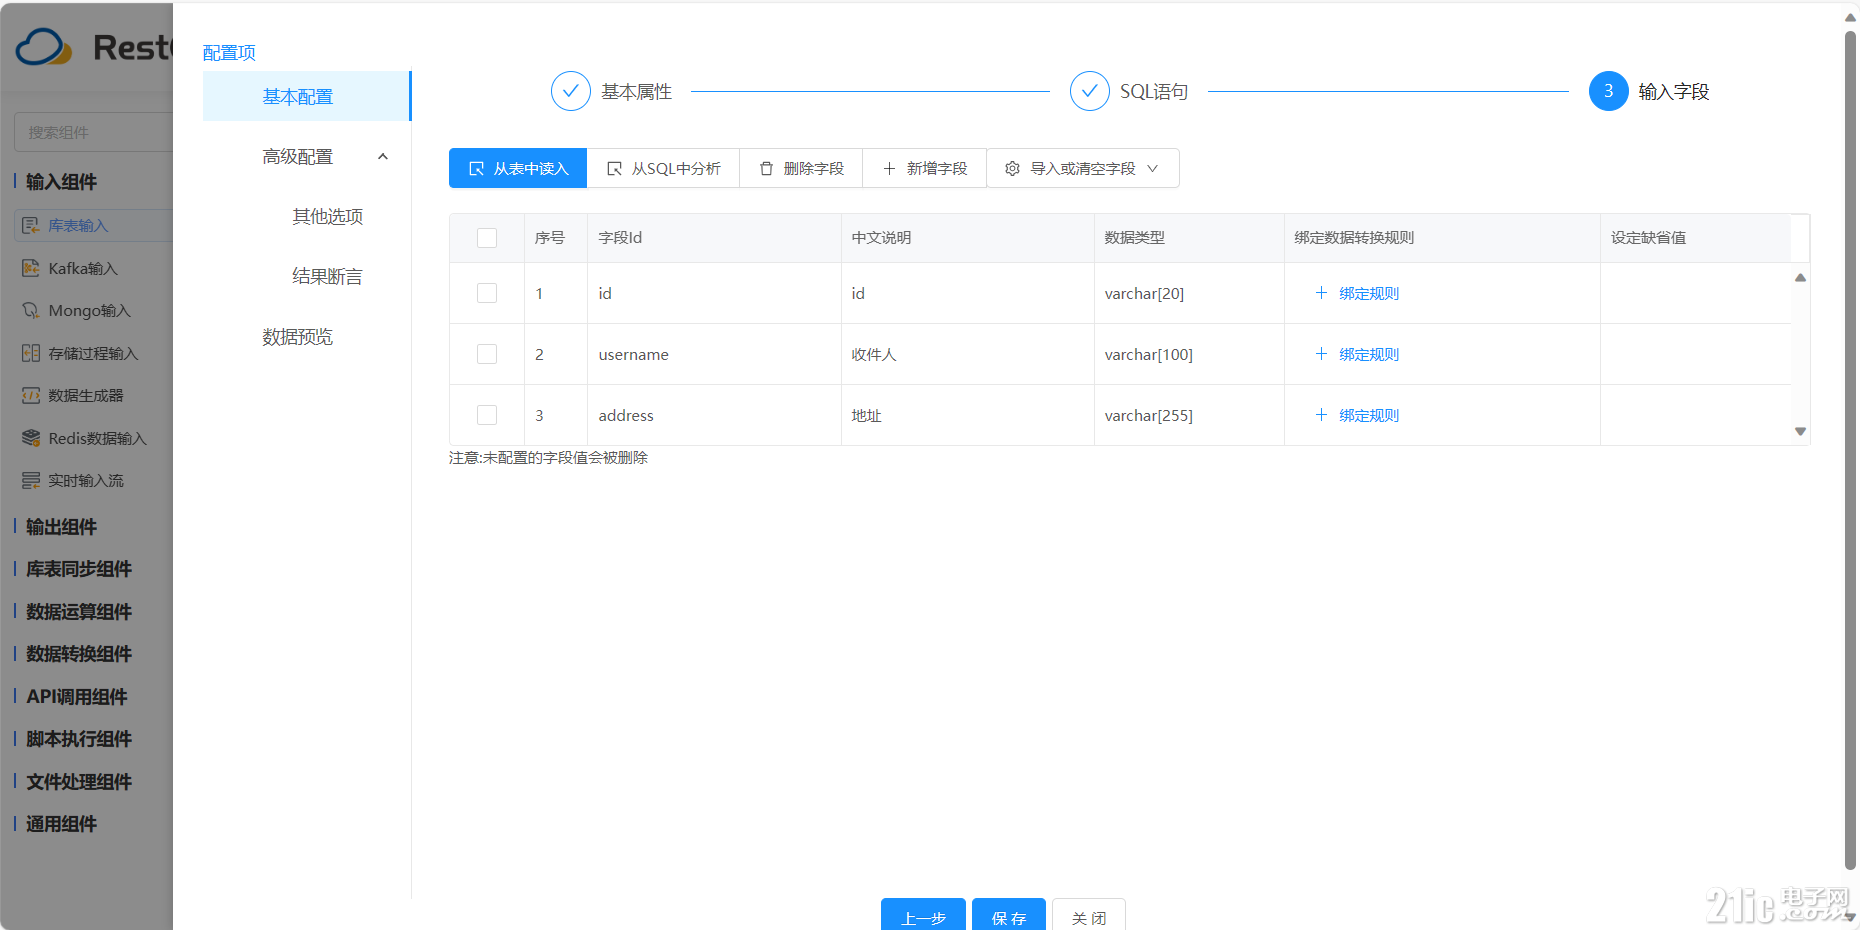The image size is (1860, 930).
Task: Click the step 3 circle for 输入字段
Action: (1608, 91)
